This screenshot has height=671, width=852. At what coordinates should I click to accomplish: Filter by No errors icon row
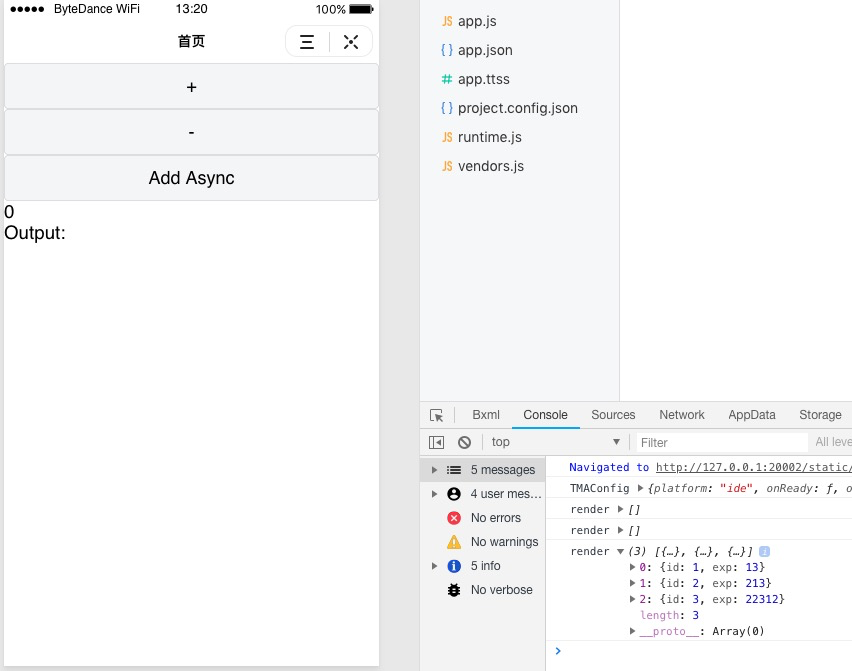[483, 518]
